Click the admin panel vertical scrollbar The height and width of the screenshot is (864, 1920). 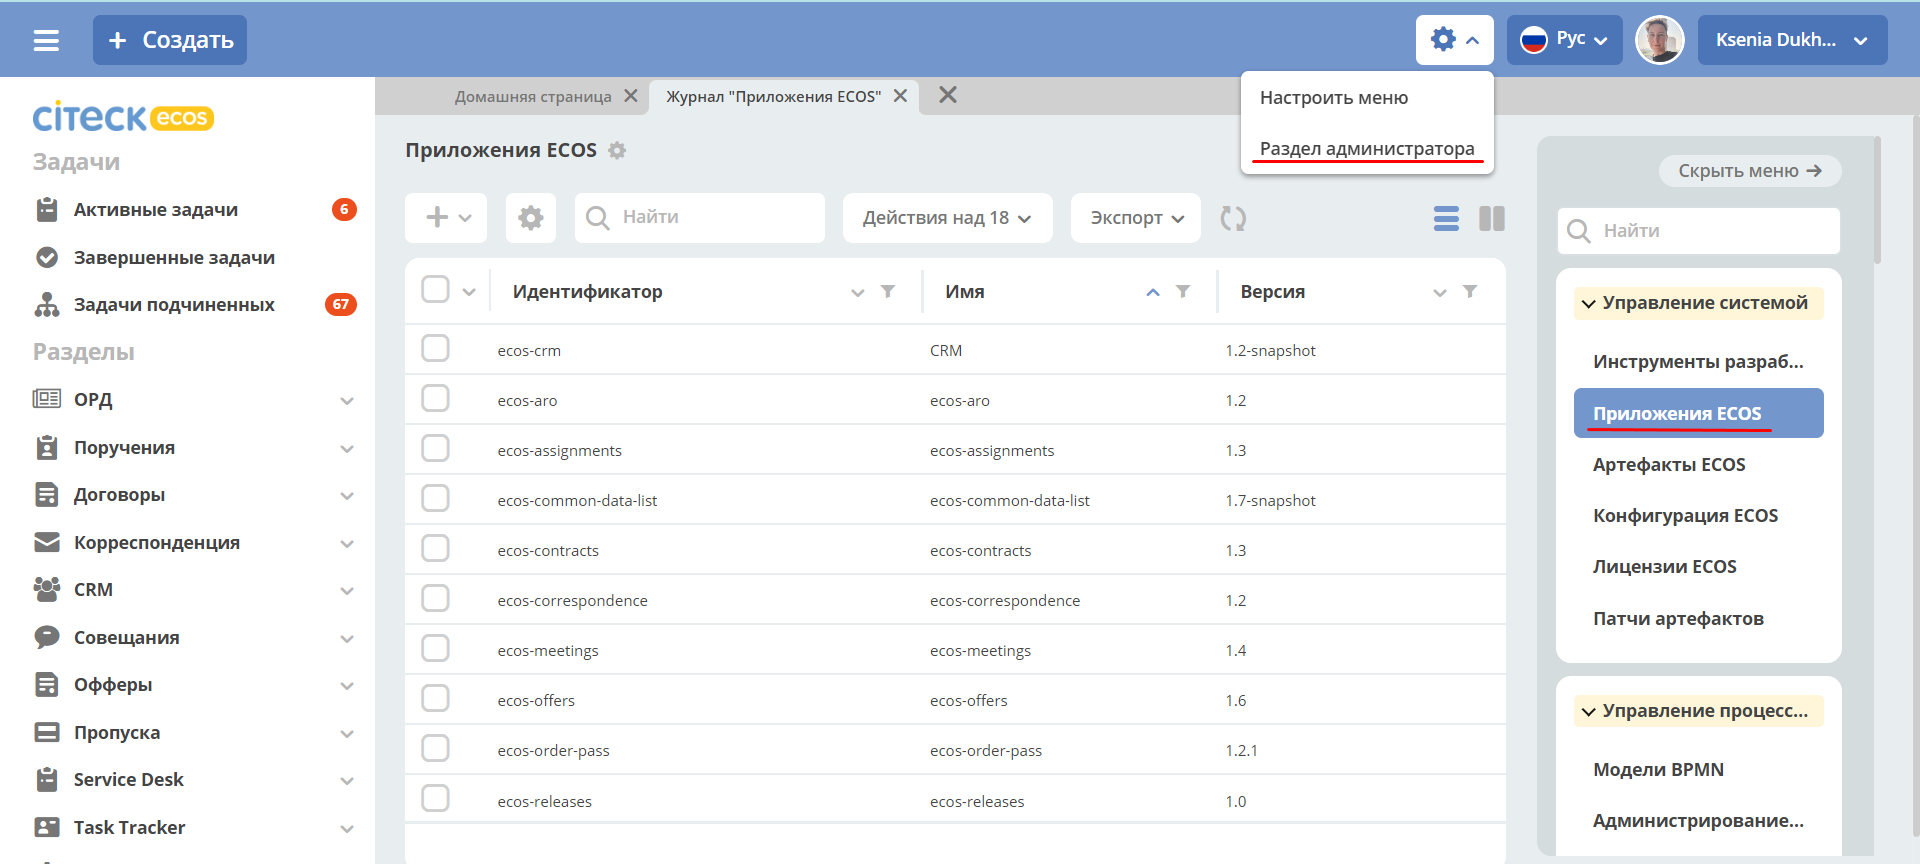pos(1878,200)
